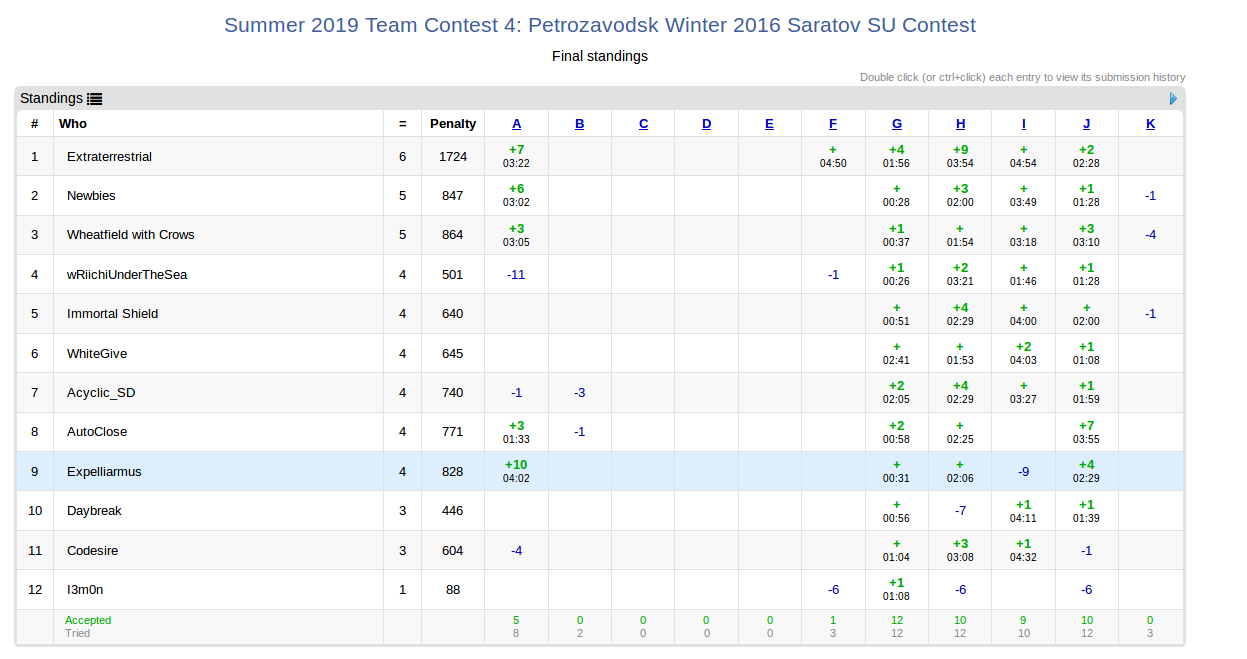Click wRiichiUnderTheSea's -11 attempt cell
1247x659 pixels.
(x=517, y=275)
